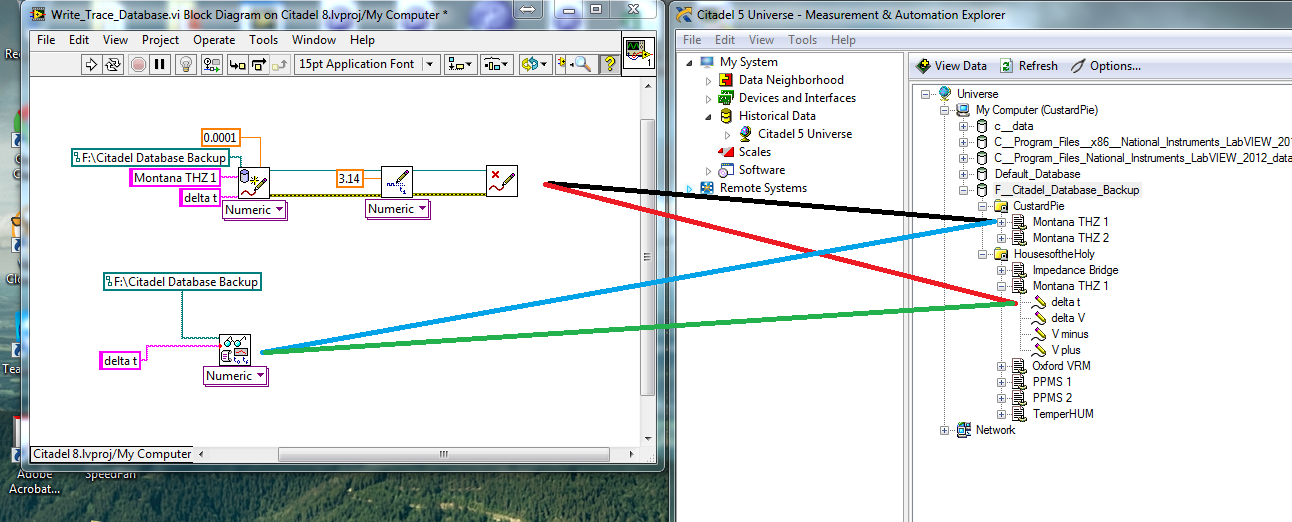Image resolution: width=1292 pixels, height=522 pixels.
Task: Open the Align Objects dropdown
Action: [x=461, y=64]
